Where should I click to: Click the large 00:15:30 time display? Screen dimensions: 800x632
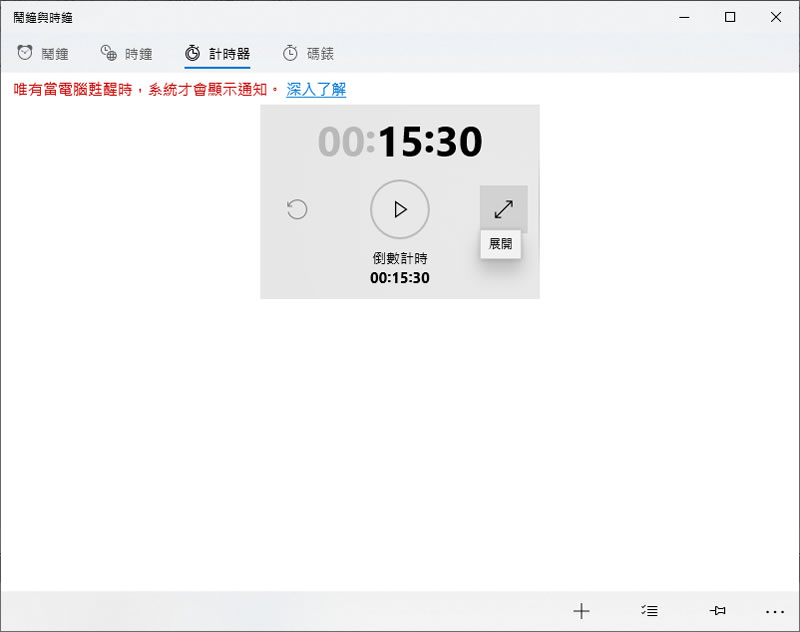point(400,143)
